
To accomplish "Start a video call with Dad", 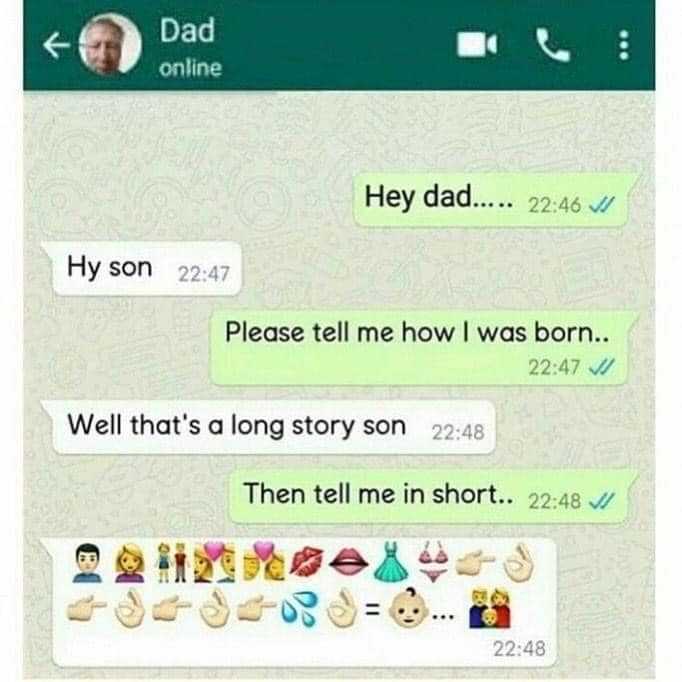I will click(477, 44).
